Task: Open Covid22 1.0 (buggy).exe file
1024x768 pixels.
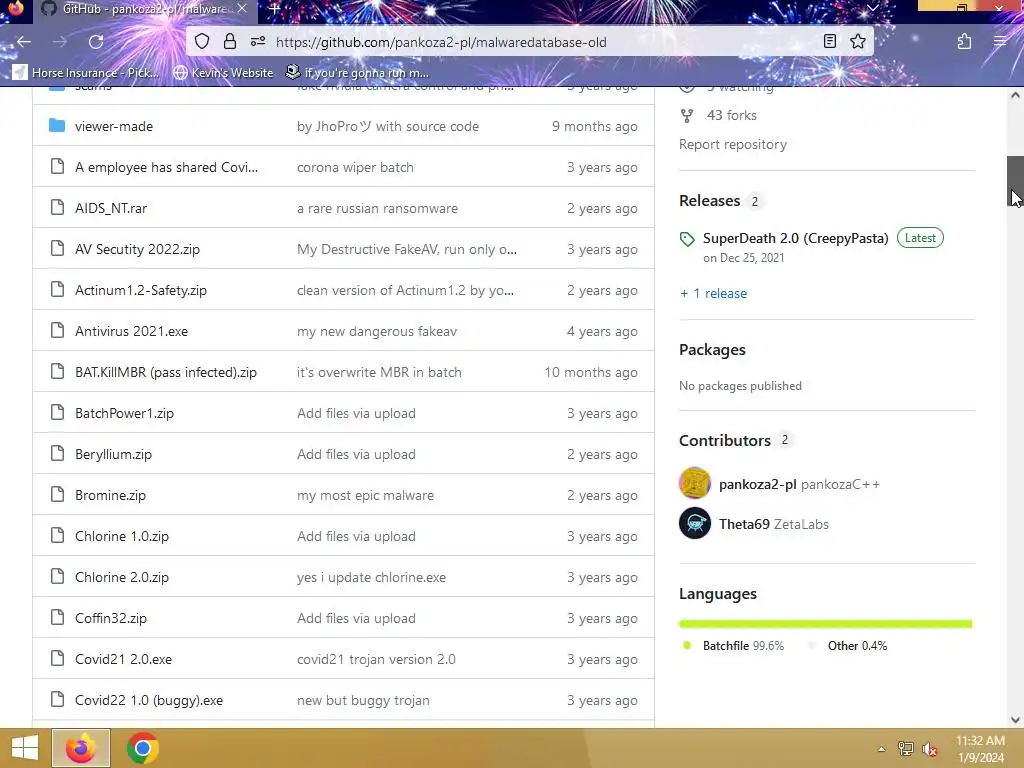Action: coord(149,700)
